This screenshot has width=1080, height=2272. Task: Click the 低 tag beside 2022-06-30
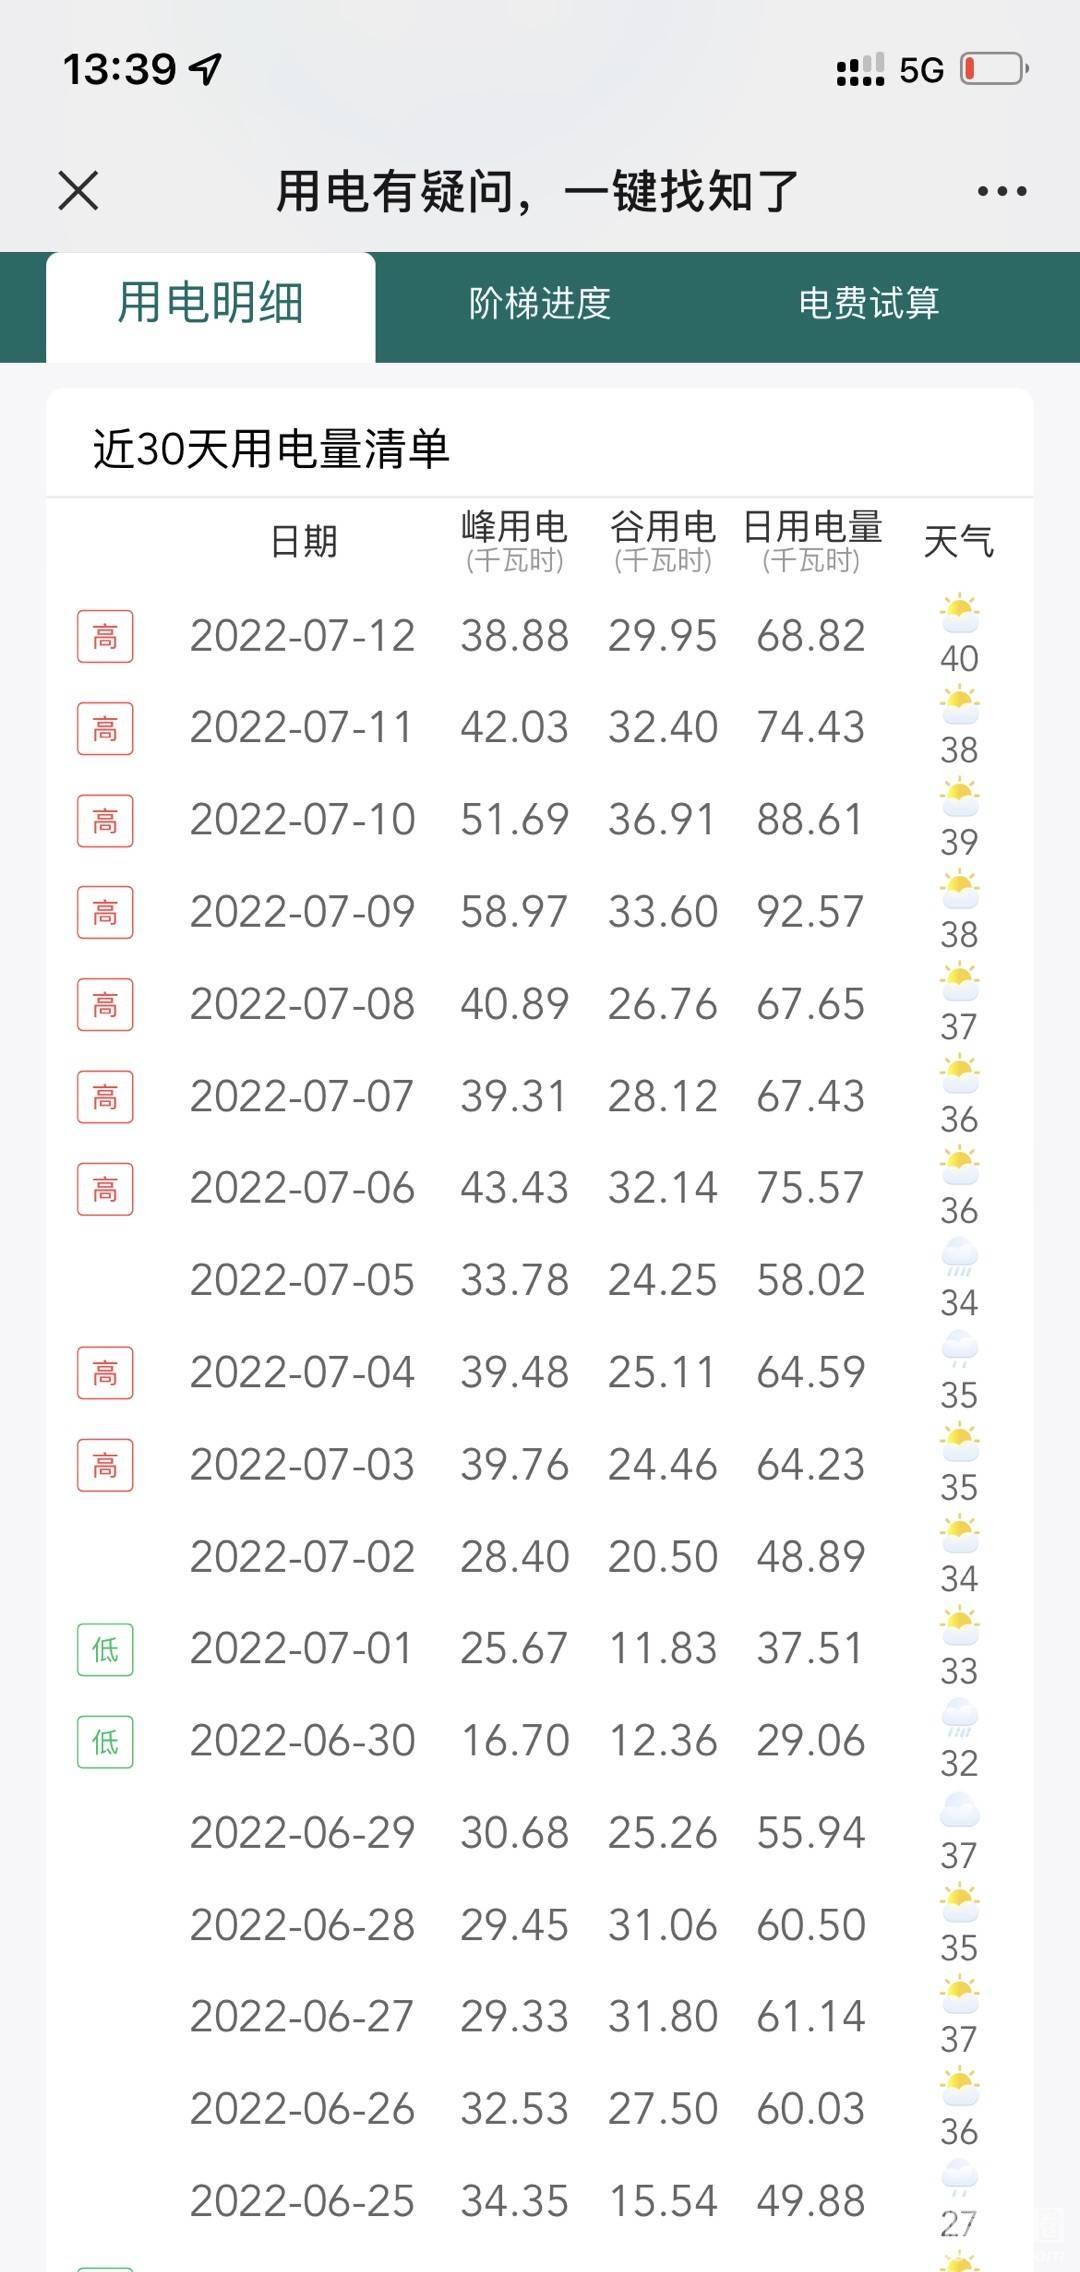coord(105,1742)
